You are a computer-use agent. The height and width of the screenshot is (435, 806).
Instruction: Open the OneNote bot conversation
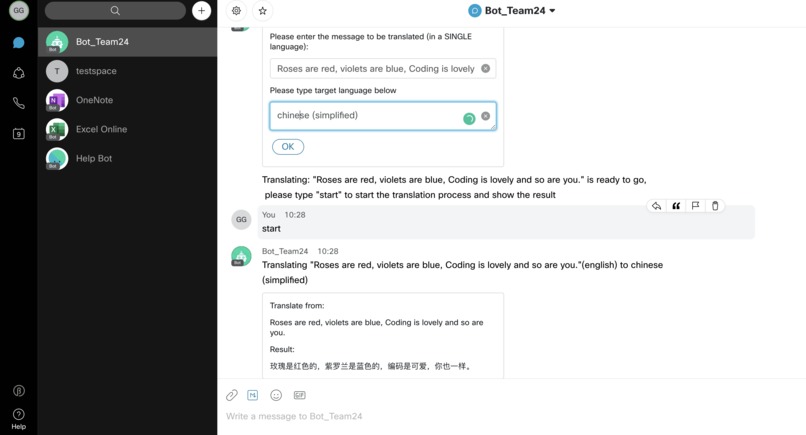point(127,100)
